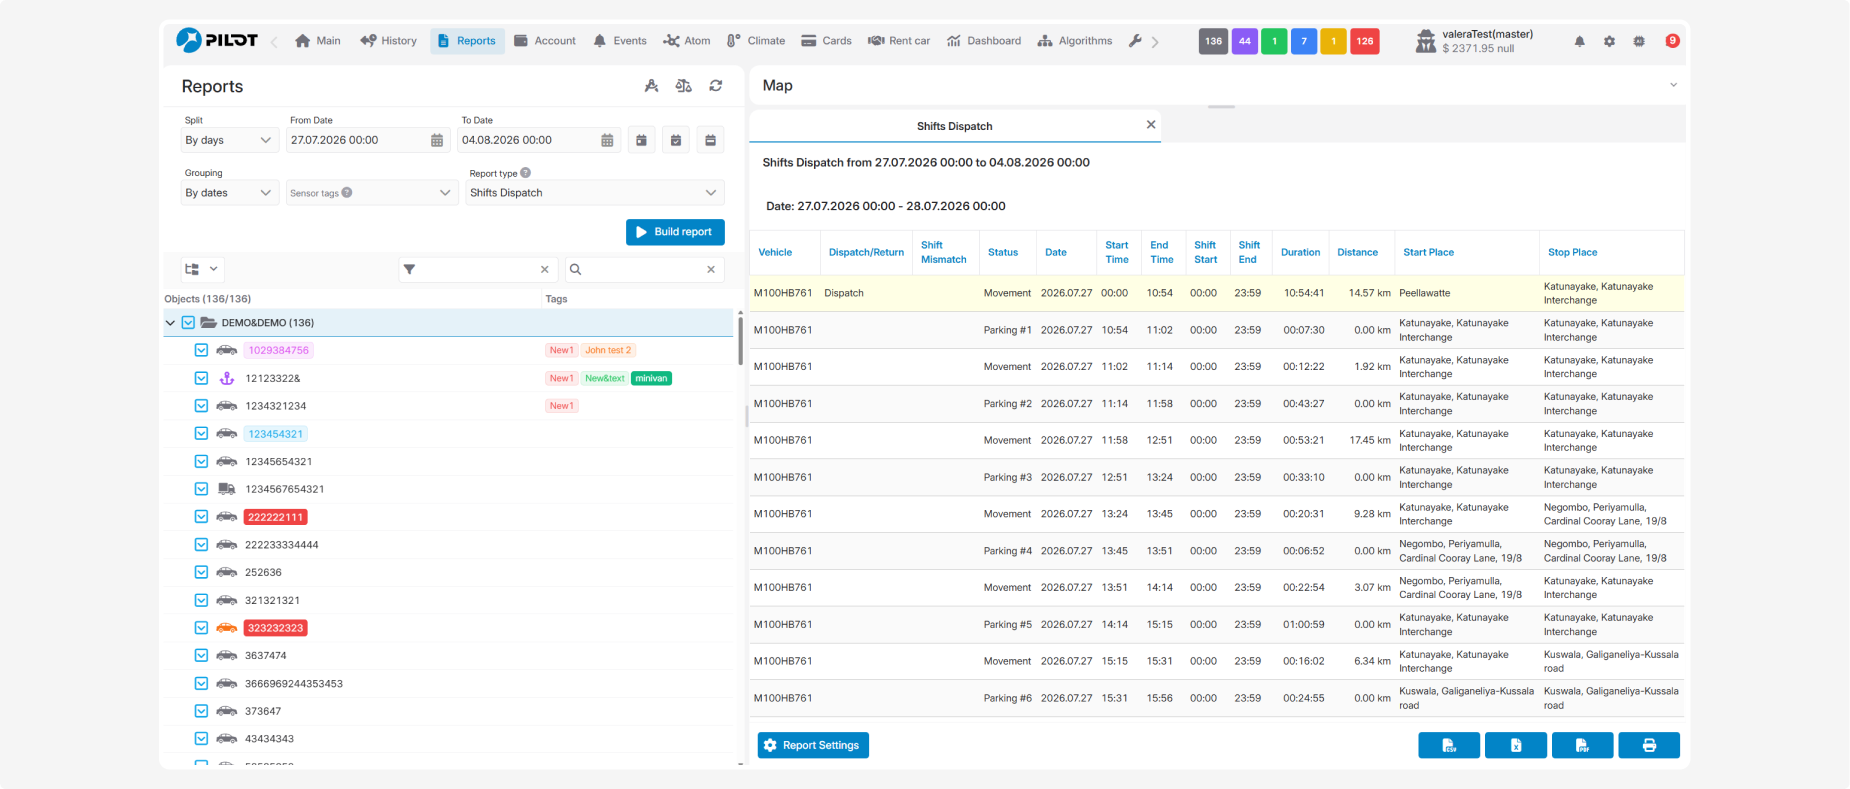Click the Build report button
This screenshot has width=1850, height=789.
[675, 232]
